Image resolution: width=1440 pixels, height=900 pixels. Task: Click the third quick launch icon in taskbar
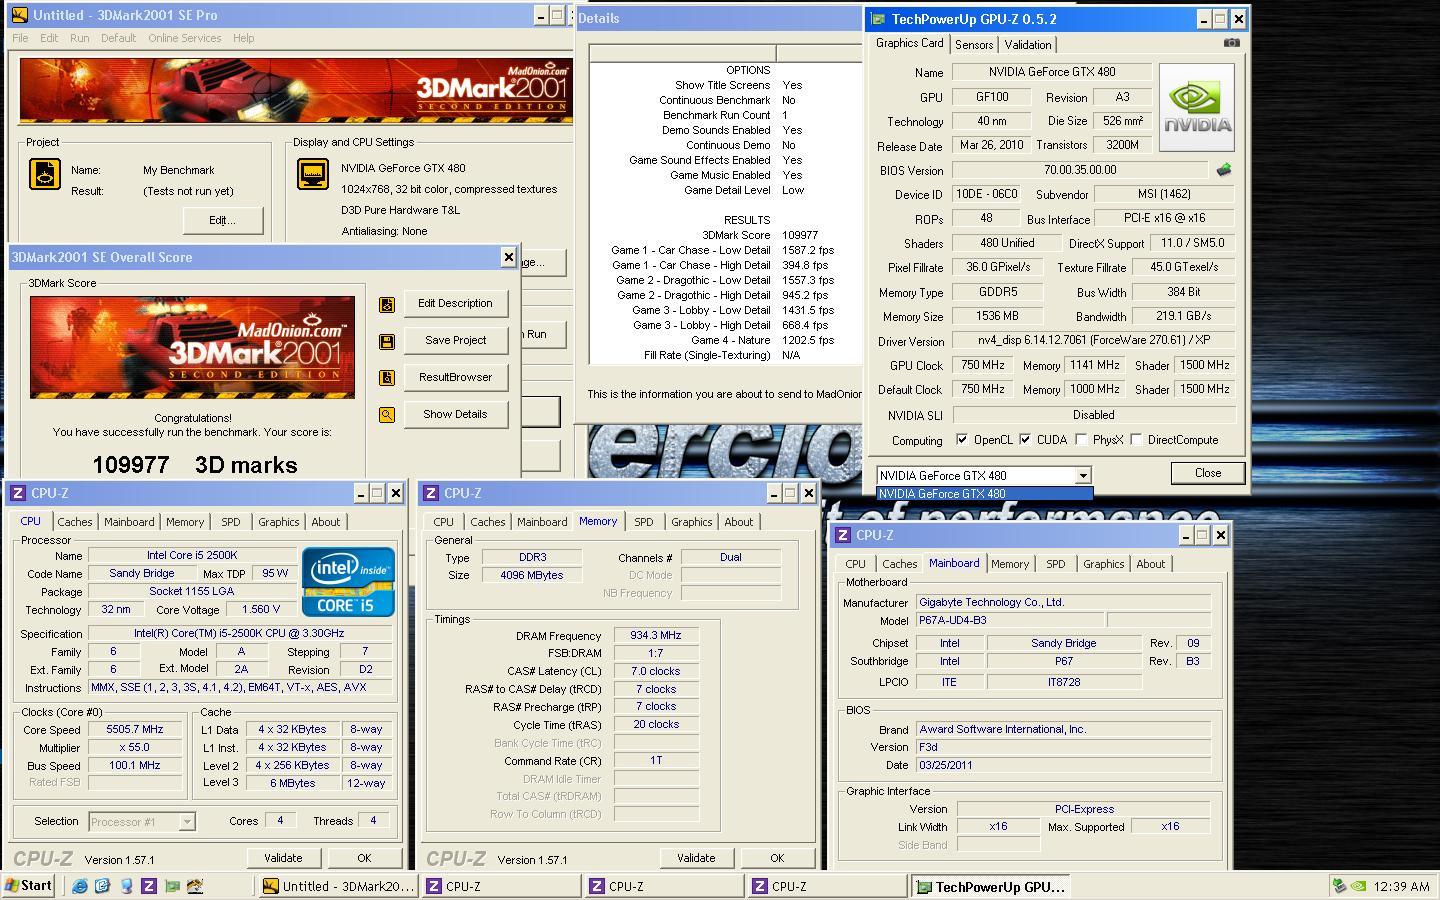pyautogui.click(x=126, y=886)
